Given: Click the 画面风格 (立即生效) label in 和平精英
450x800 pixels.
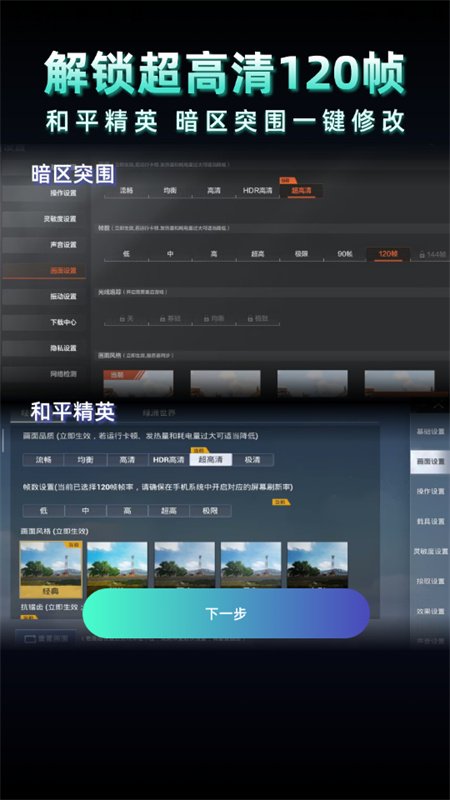Looking at the screenshot, I should coord(55,531).
